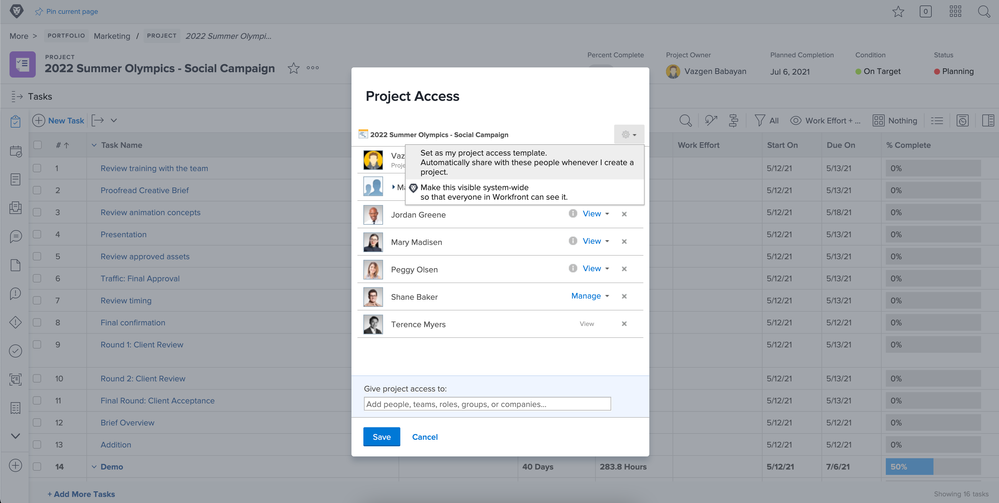The height and width of the screenshot is (503, 999).
Task: Remove Mary Madisen from project access
Action: 624,242
